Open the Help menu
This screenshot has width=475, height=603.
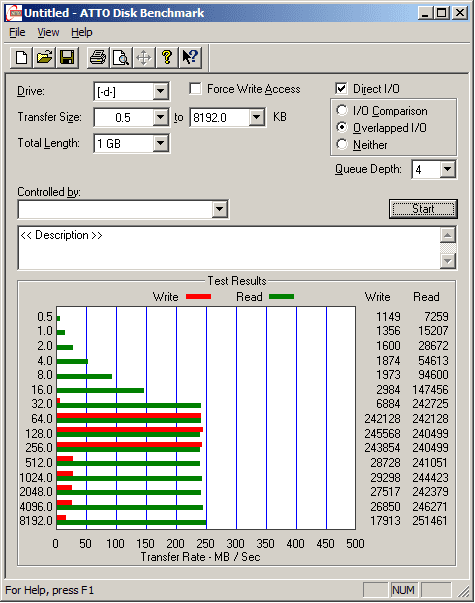(82, 32)
